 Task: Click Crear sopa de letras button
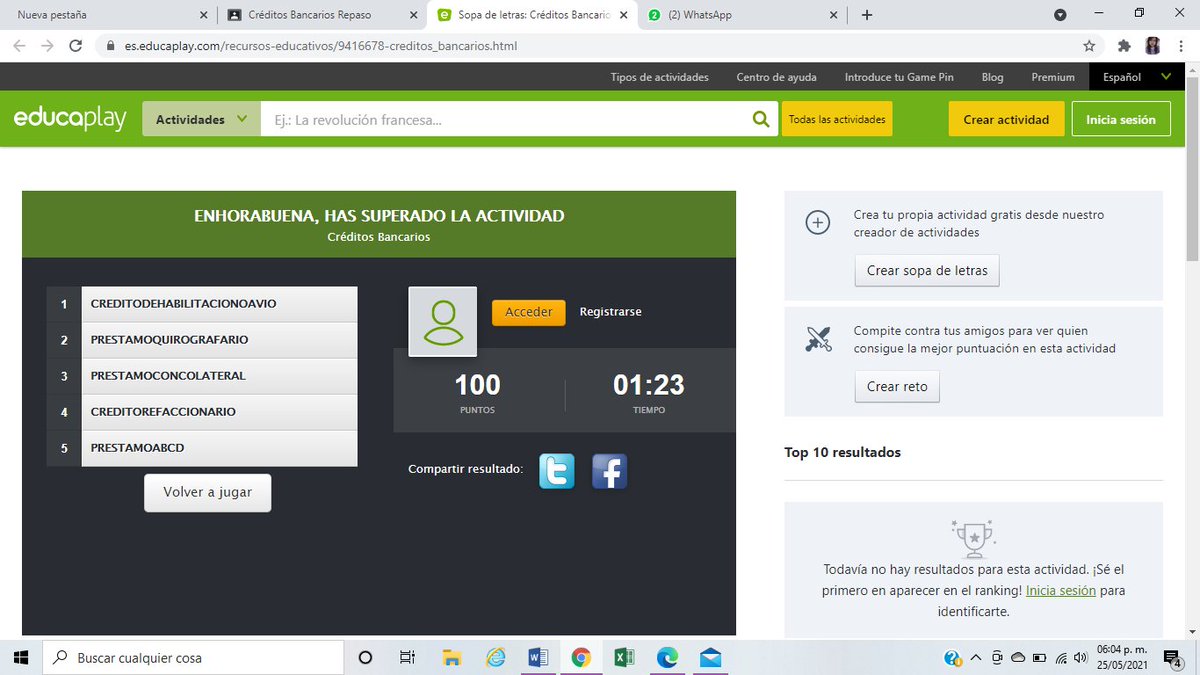pyautogui.click(x=927, y=271)
